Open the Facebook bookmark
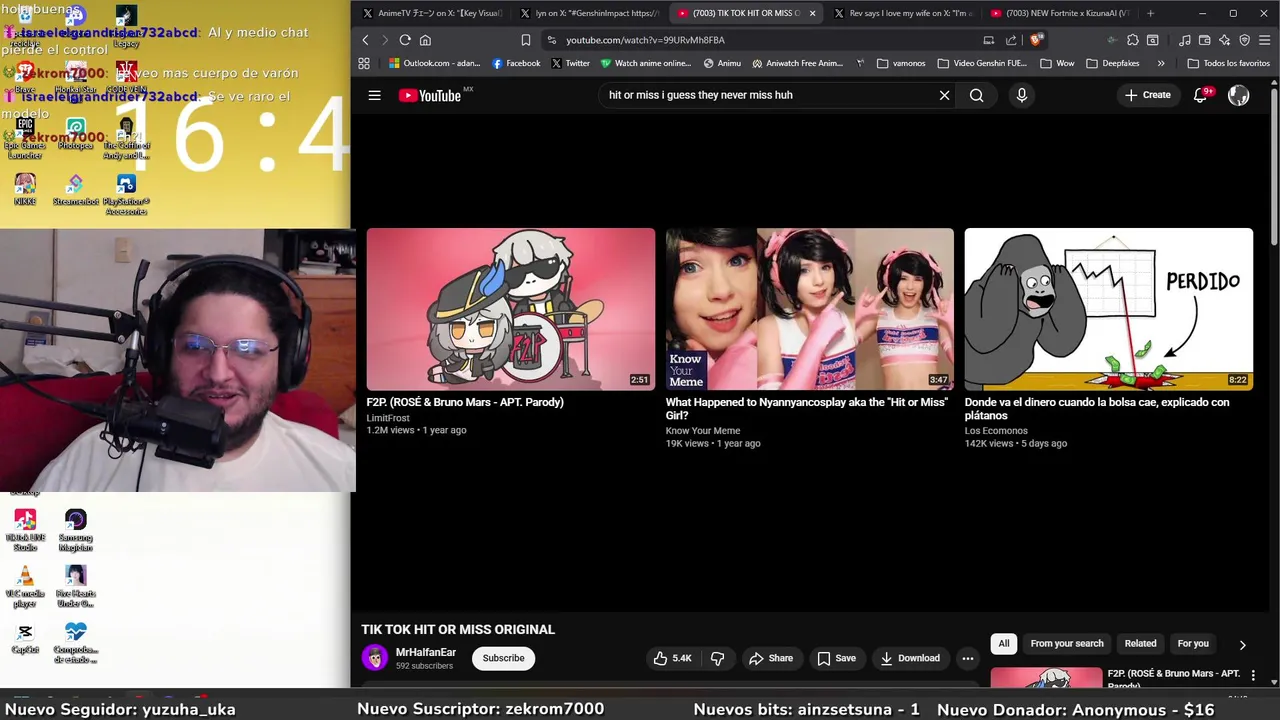This screenshot has width=1280, height=720. (x=516, y=63)
